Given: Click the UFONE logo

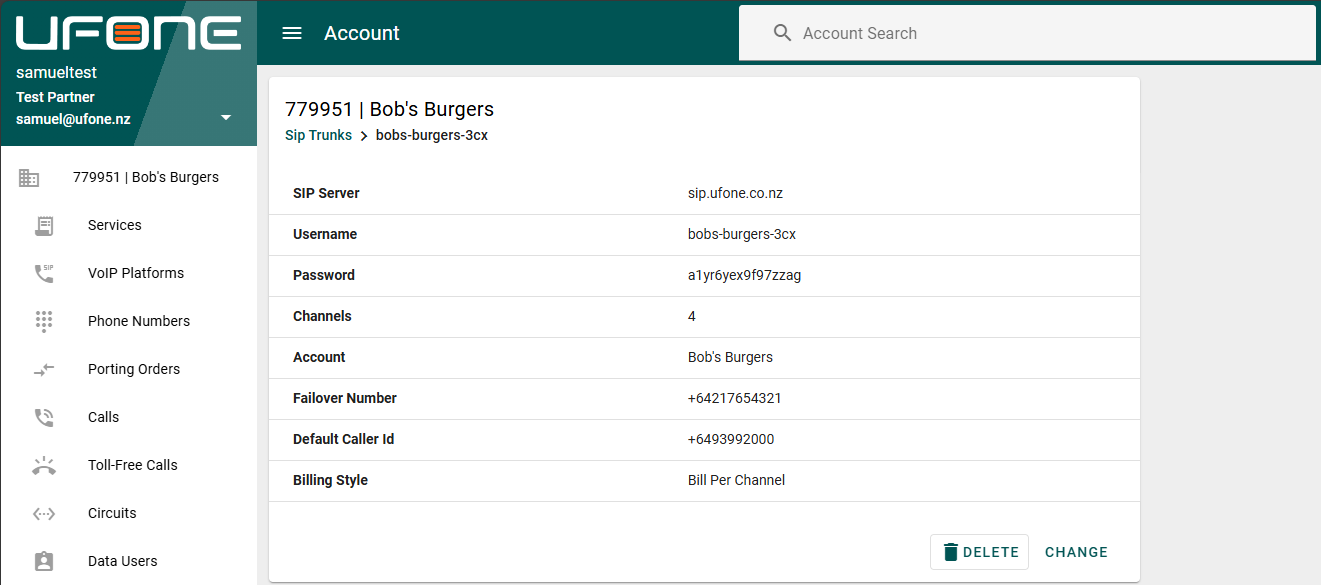Looking at the screenshot, I should pyautogui.click(x=128, y=33).
